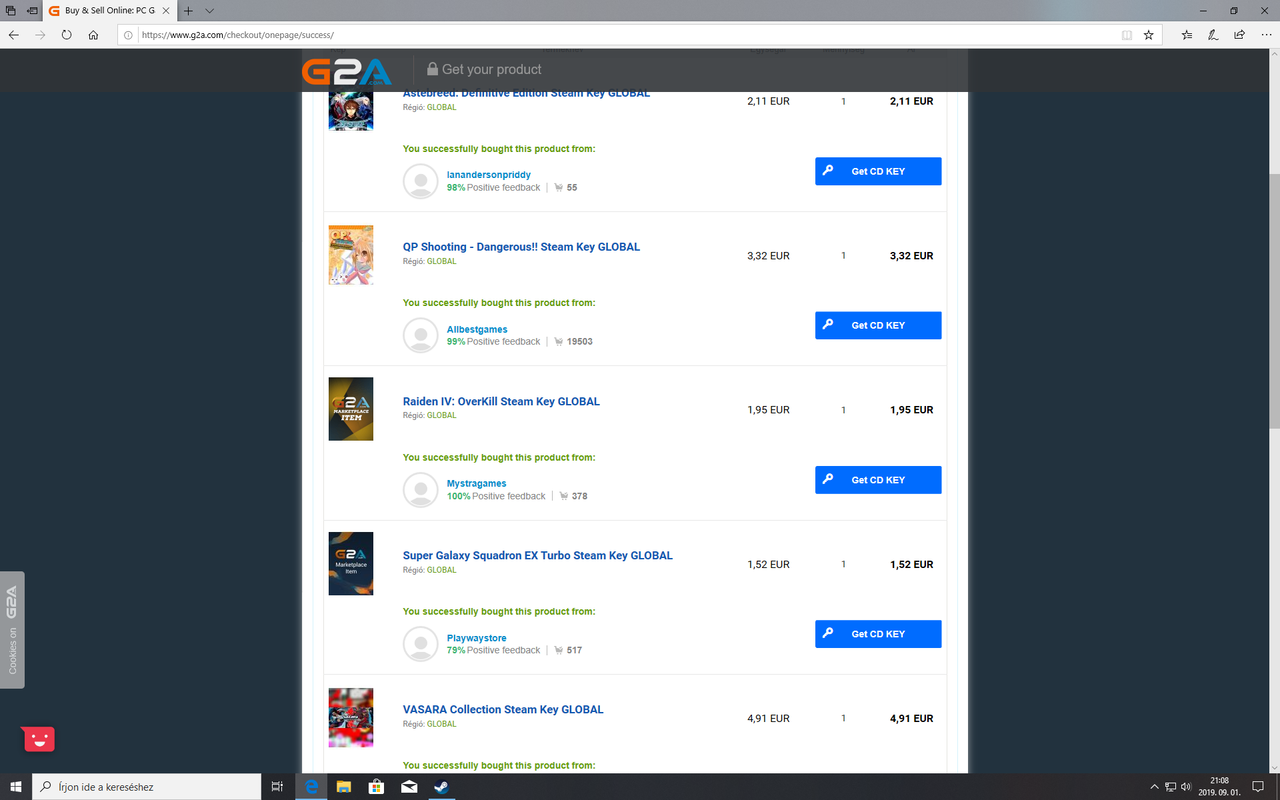Open seller Playwaystore profile
Screen dimensions: 1280x800
(x=477, y=638)
